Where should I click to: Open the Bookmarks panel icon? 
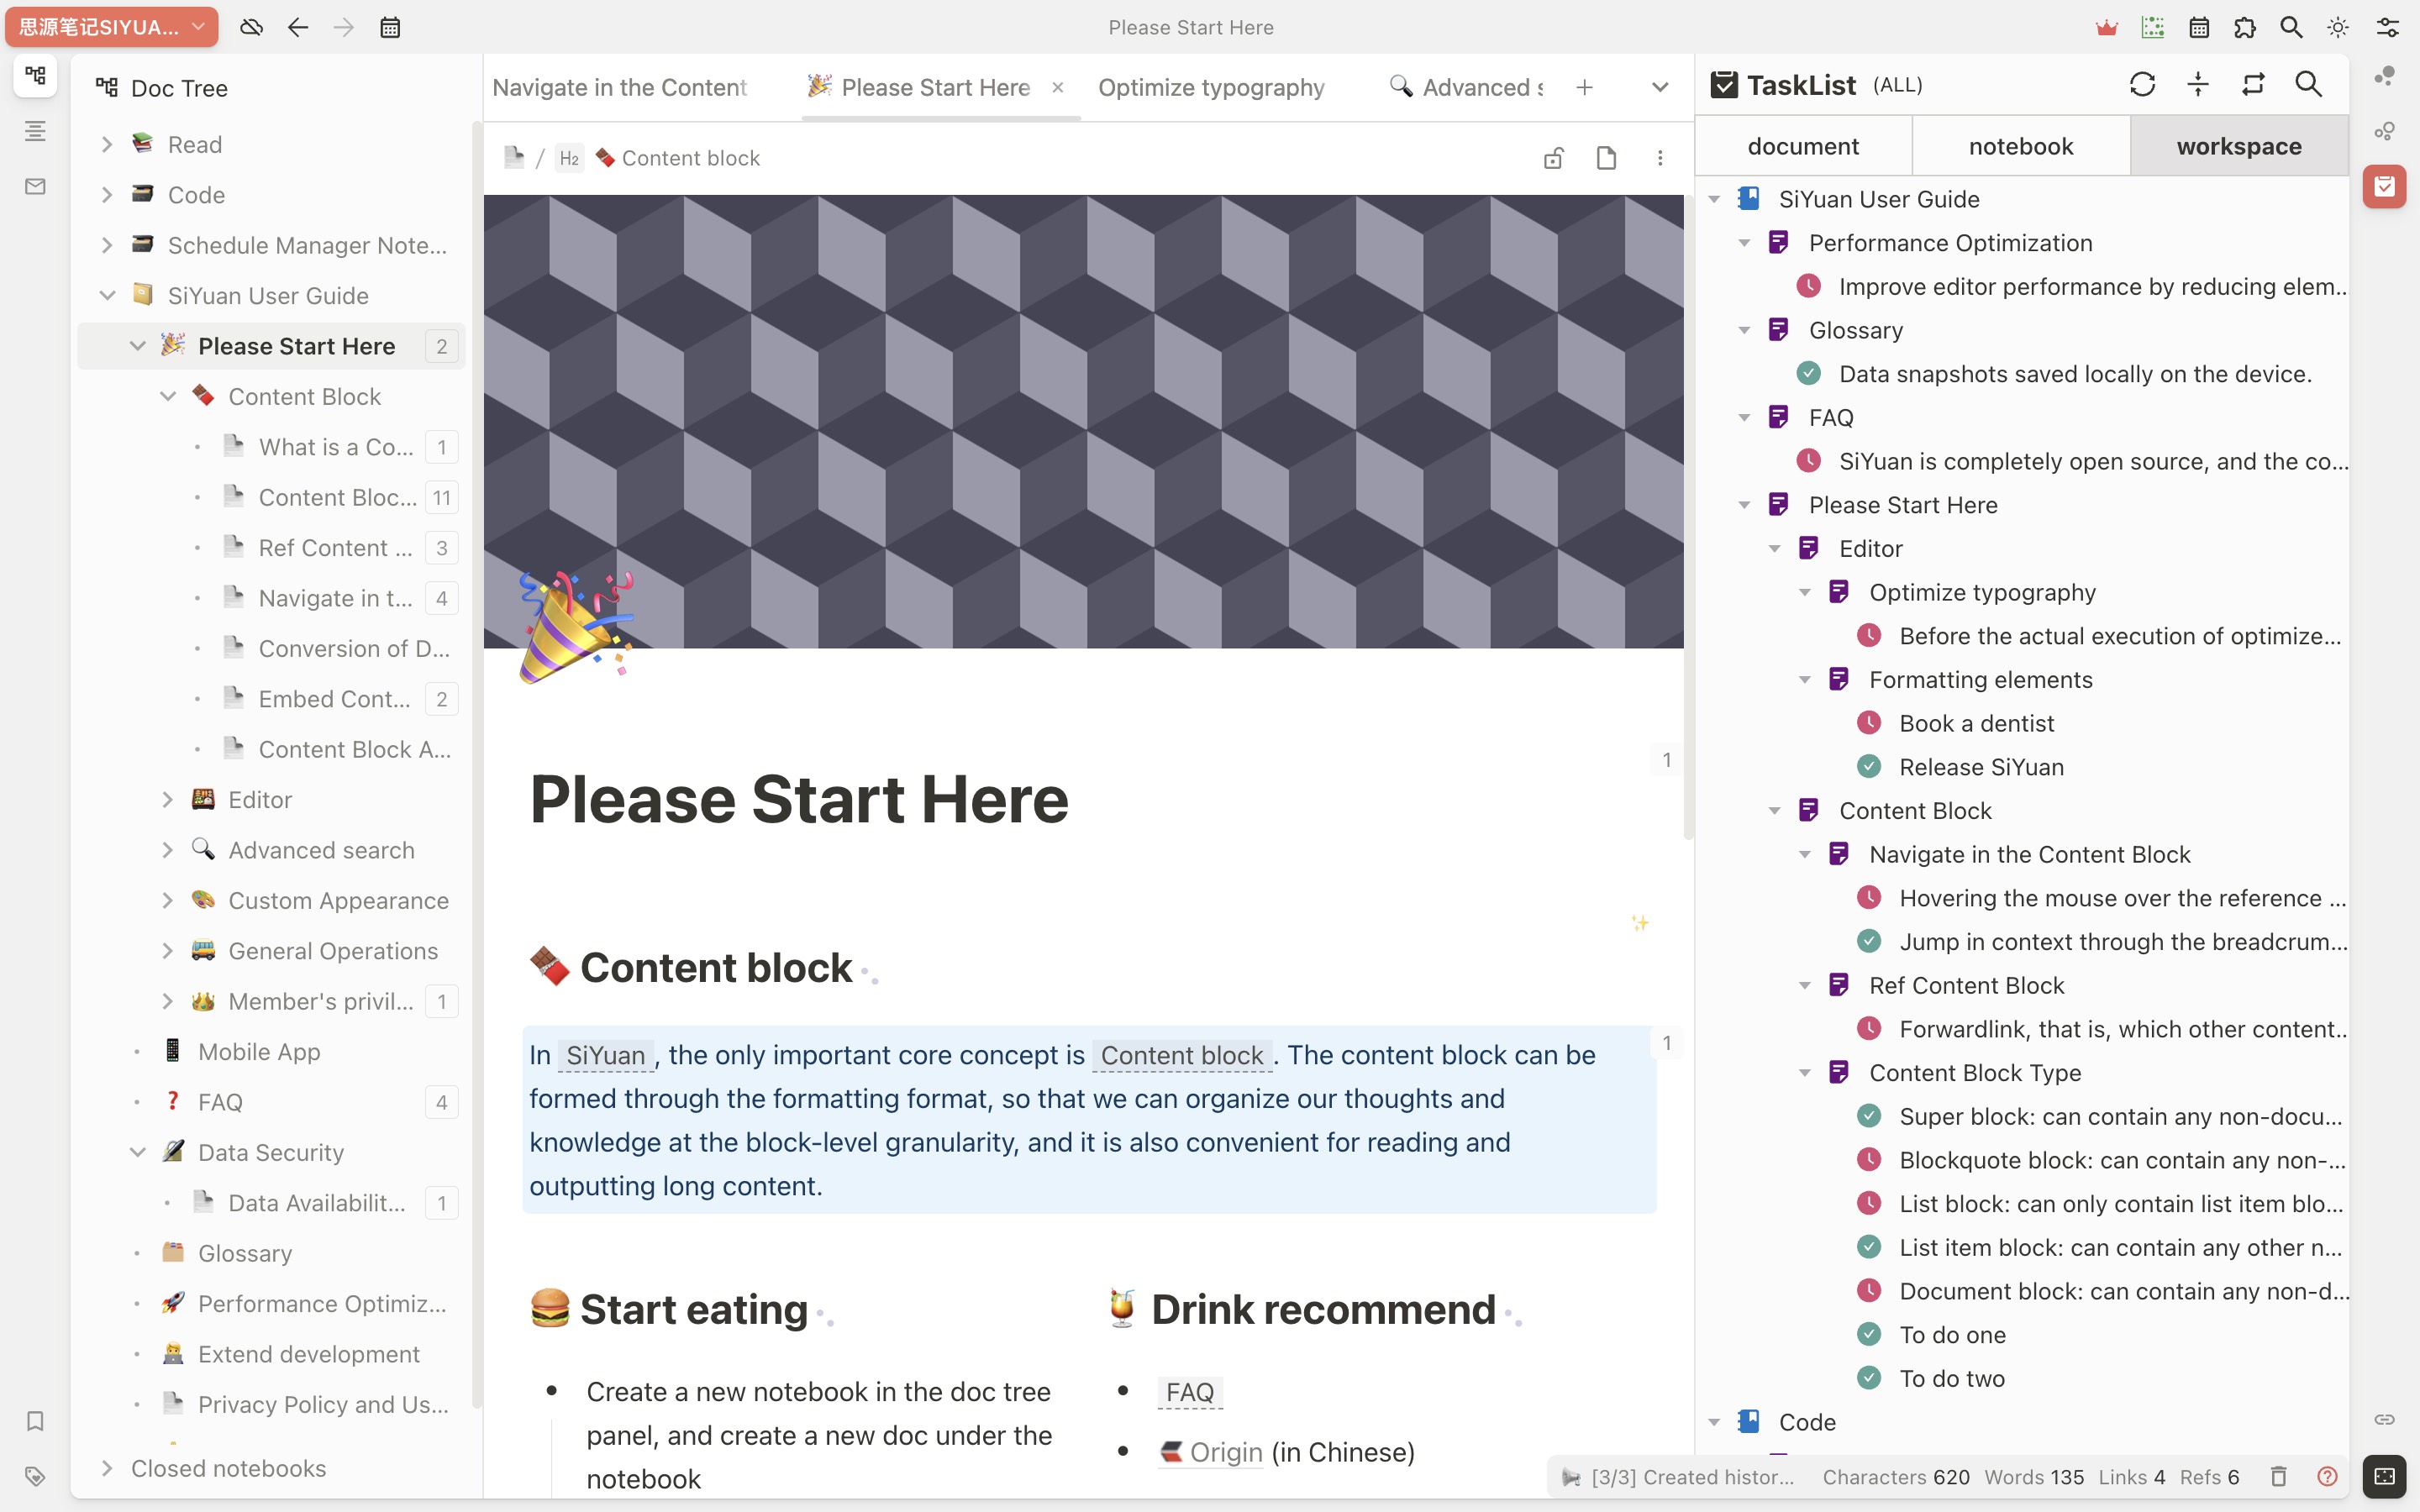(x=35, y=1421)
